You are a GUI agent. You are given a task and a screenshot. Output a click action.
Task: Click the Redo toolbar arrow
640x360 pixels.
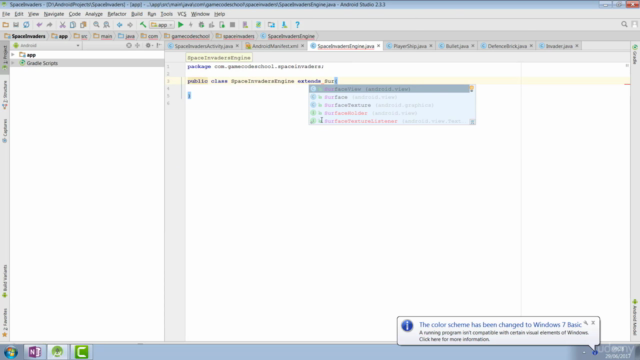pyautogui.click(x=49, y=25)
